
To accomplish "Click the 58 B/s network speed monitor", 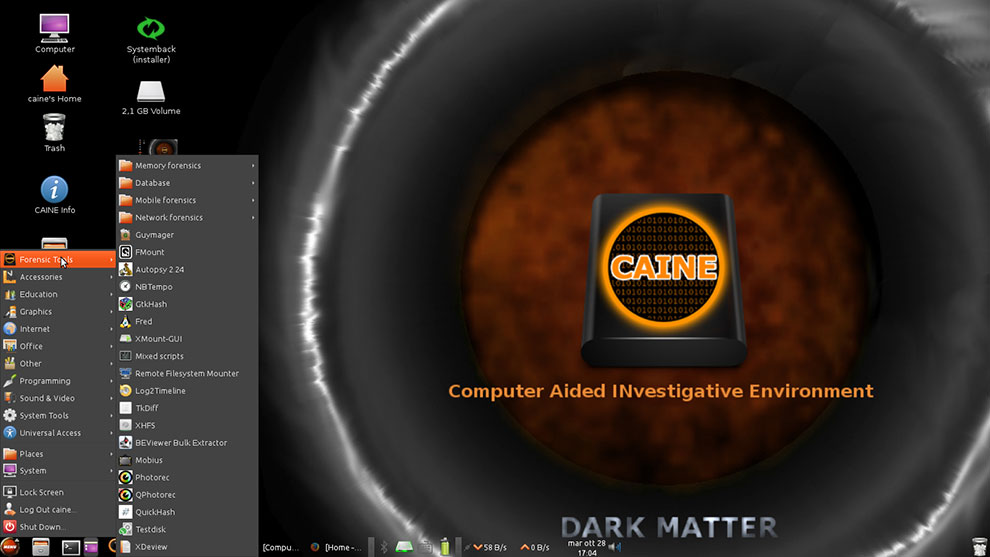I will pos(491,548).
